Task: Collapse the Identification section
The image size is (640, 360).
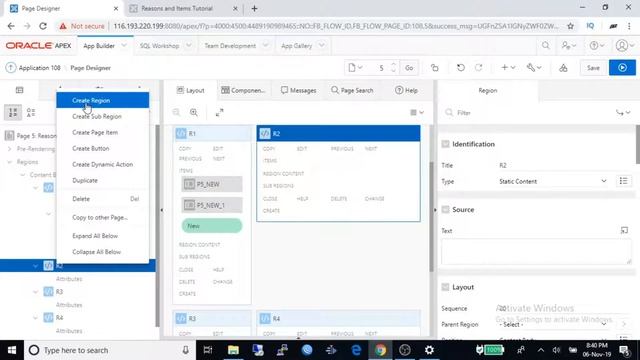Action: (446, 144)
